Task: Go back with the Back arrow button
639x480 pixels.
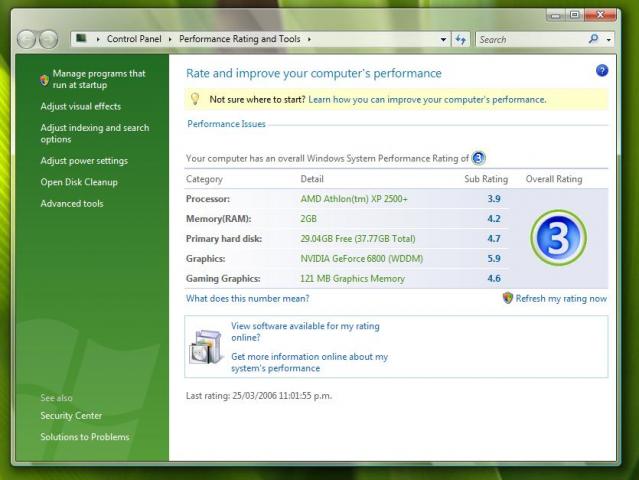Action: coord(26,40)
